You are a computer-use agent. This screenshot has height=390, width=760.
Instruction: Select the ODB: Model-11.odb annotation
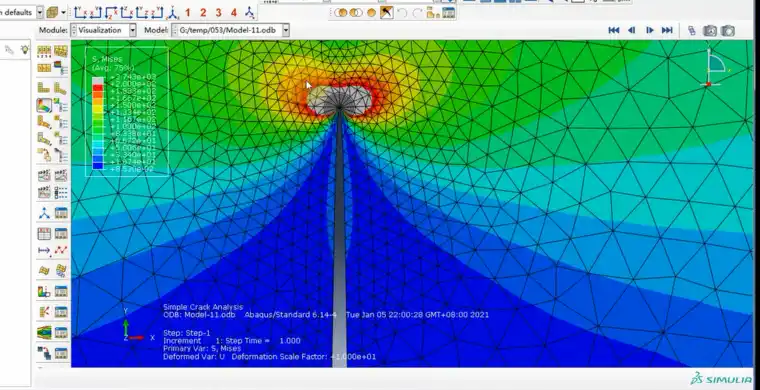[x=199, y=315]
